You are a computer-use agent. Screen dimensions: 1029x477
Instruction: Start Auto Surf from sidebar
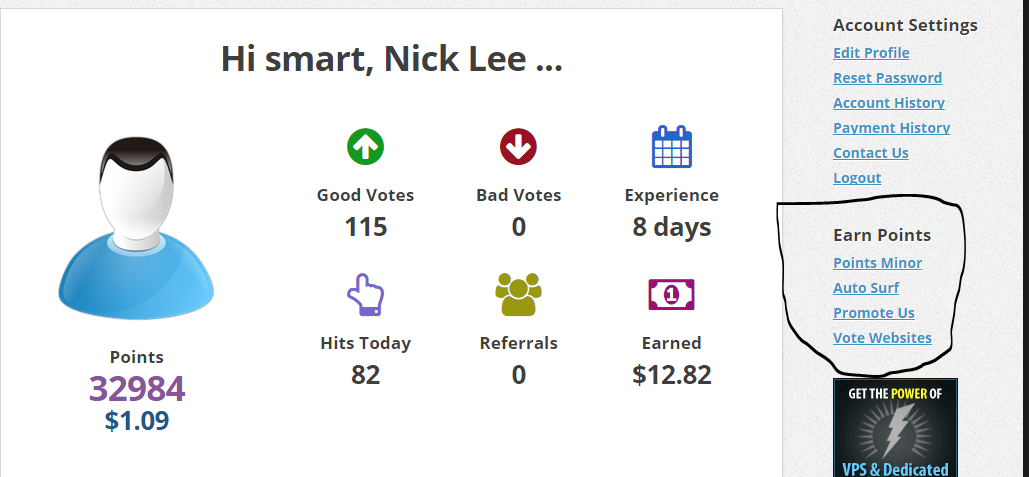pyautogui.click(x=866, y=288)
